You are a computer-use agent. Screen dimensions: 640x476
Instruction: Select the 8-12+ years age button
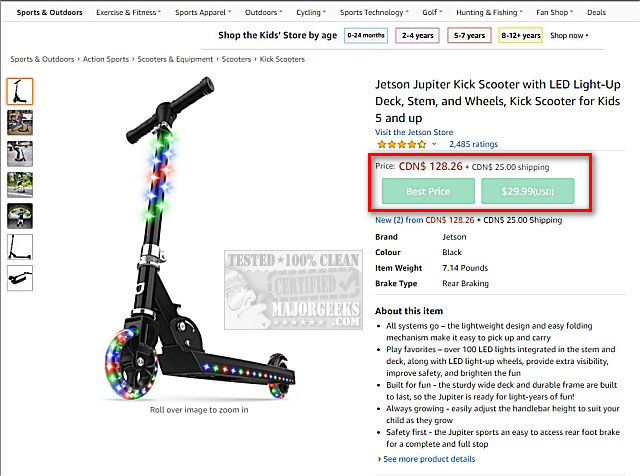coord(521,35)
